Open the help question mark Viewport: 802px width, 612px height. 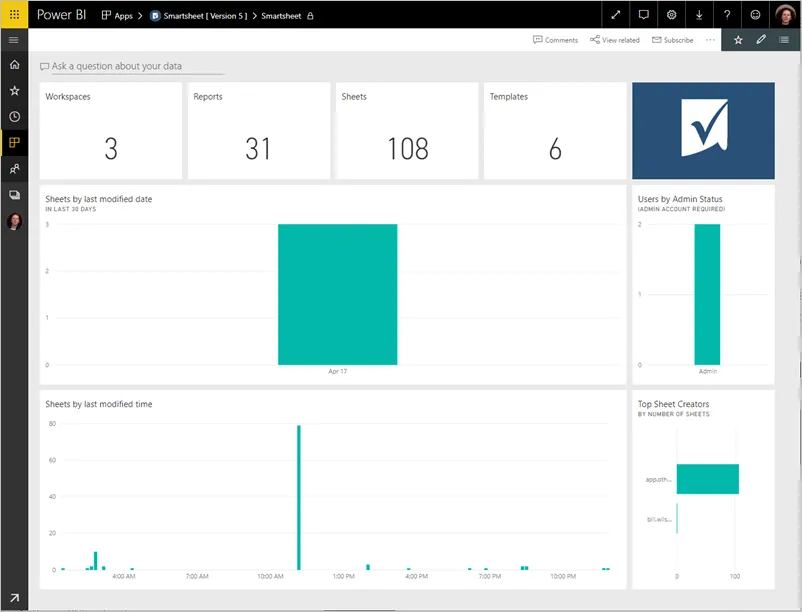pyautogui.click(x=727, y=15)
